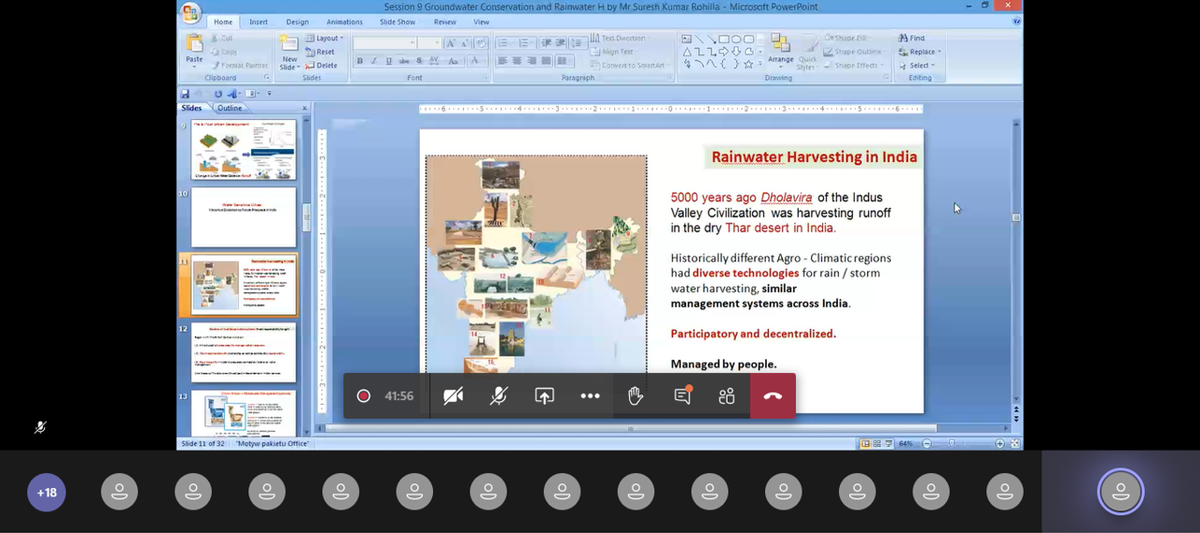Select slide 12 thumbnail
Viewport: 1200px width, 533px height.
coord(244,352)
